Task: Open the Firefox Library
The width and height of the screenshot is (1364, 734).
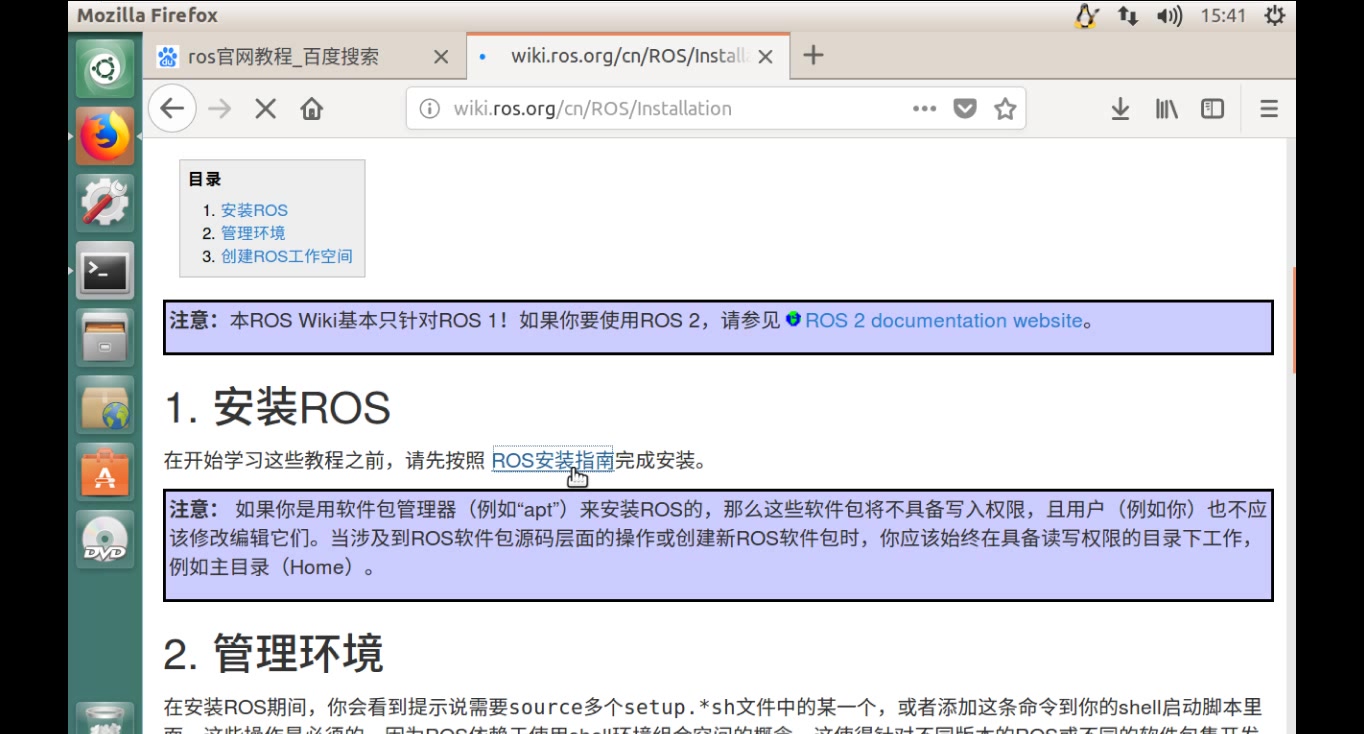Action: (x=1165, y=108)
